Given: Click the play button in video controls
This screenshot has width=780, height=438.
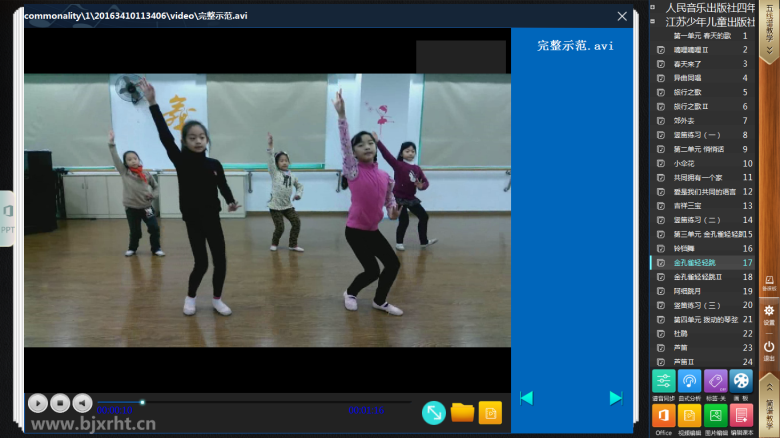Looking at the screenshot, I should pos(37,403).
